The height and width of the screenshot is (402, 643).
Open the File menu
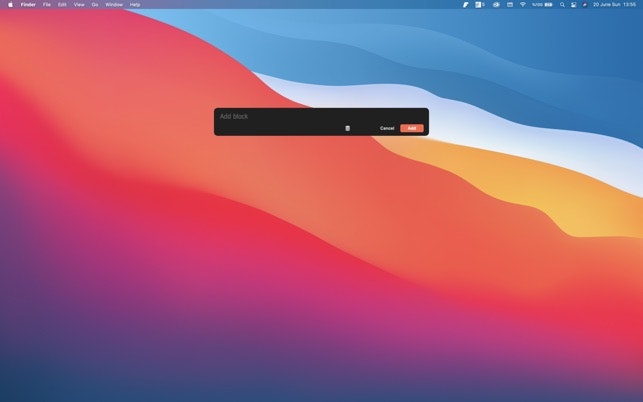tap(47, 5)
